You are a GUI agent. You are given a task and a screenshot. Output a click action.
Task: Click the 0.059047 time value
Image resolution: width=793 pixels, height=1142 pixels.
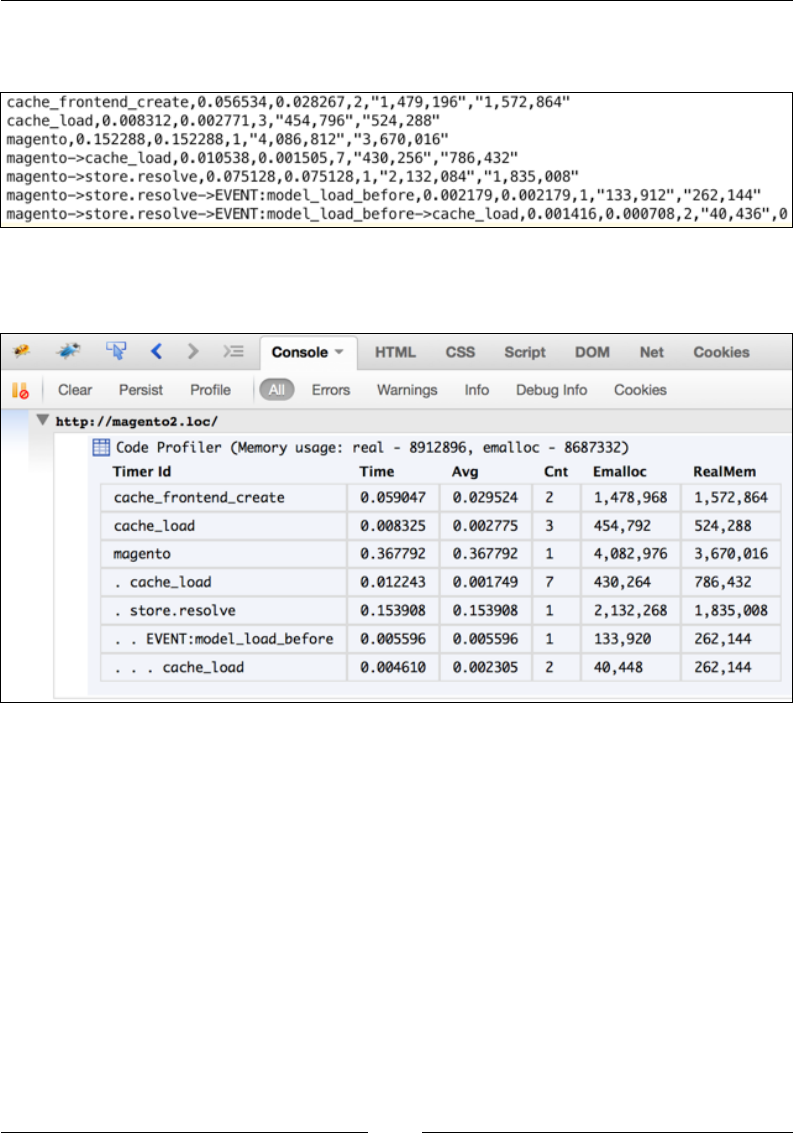393,497
